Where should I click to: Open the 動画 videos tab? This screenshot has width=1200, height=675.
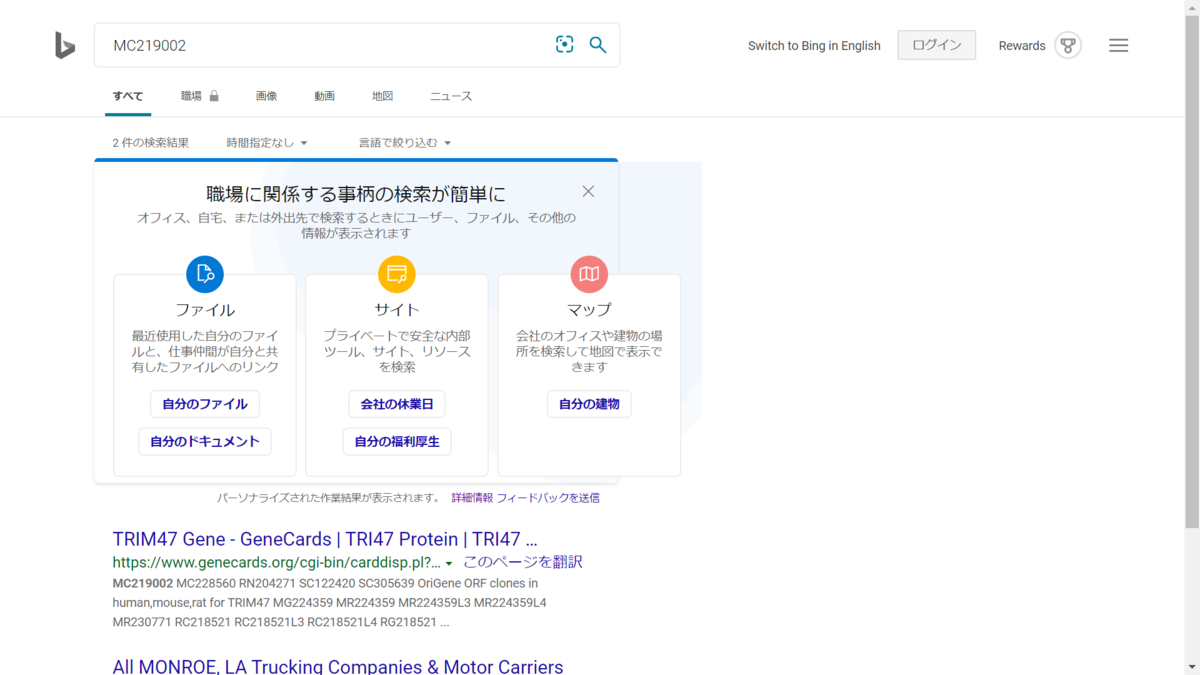click(x=324, y=96)
